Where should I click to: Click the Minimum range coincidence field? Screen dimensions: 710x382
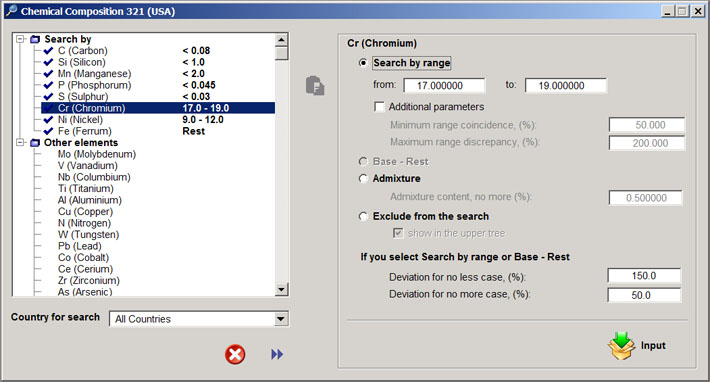[647, 125]
